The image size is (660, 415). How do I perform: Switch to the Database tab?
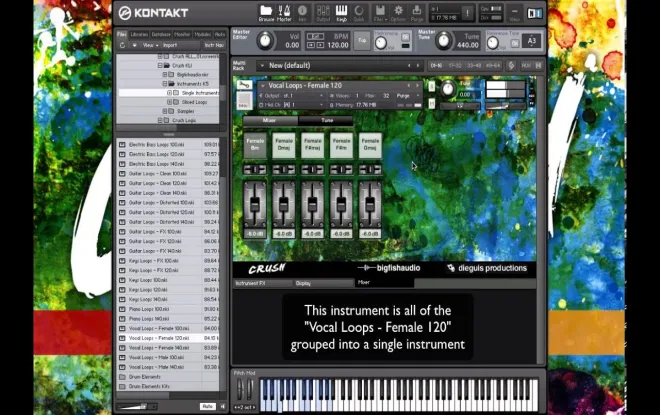[x=161, y=35]
